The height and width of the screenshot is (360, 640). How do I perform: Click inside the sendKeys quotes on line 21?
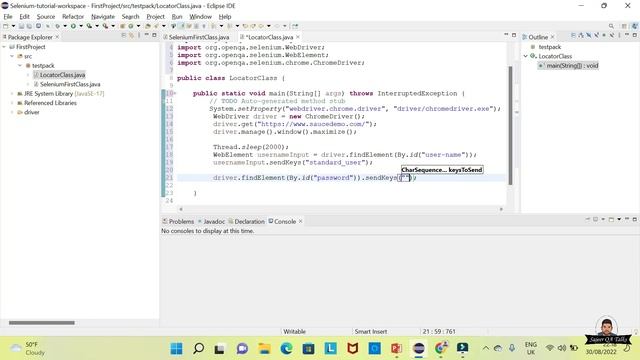point(405,178)
